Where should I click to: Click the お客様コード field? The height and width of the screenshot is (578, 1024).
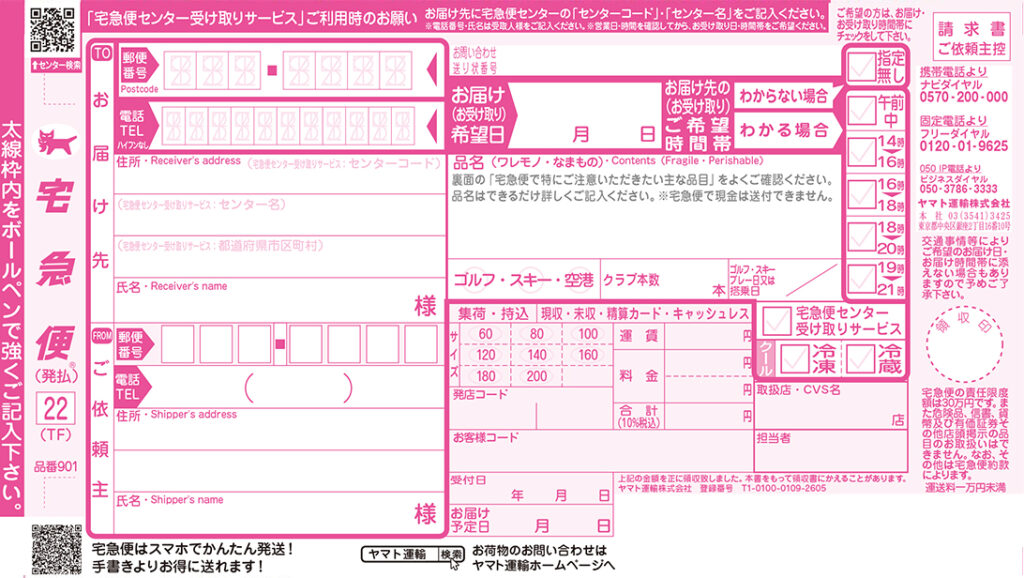tap(601, 451)
